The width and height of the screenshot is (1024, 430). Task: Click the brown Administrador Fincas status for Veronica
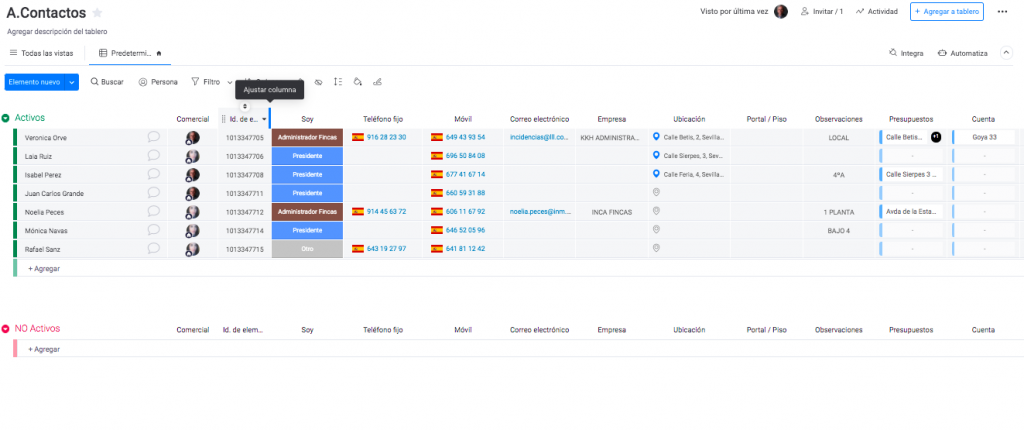[x=307, y=137]
